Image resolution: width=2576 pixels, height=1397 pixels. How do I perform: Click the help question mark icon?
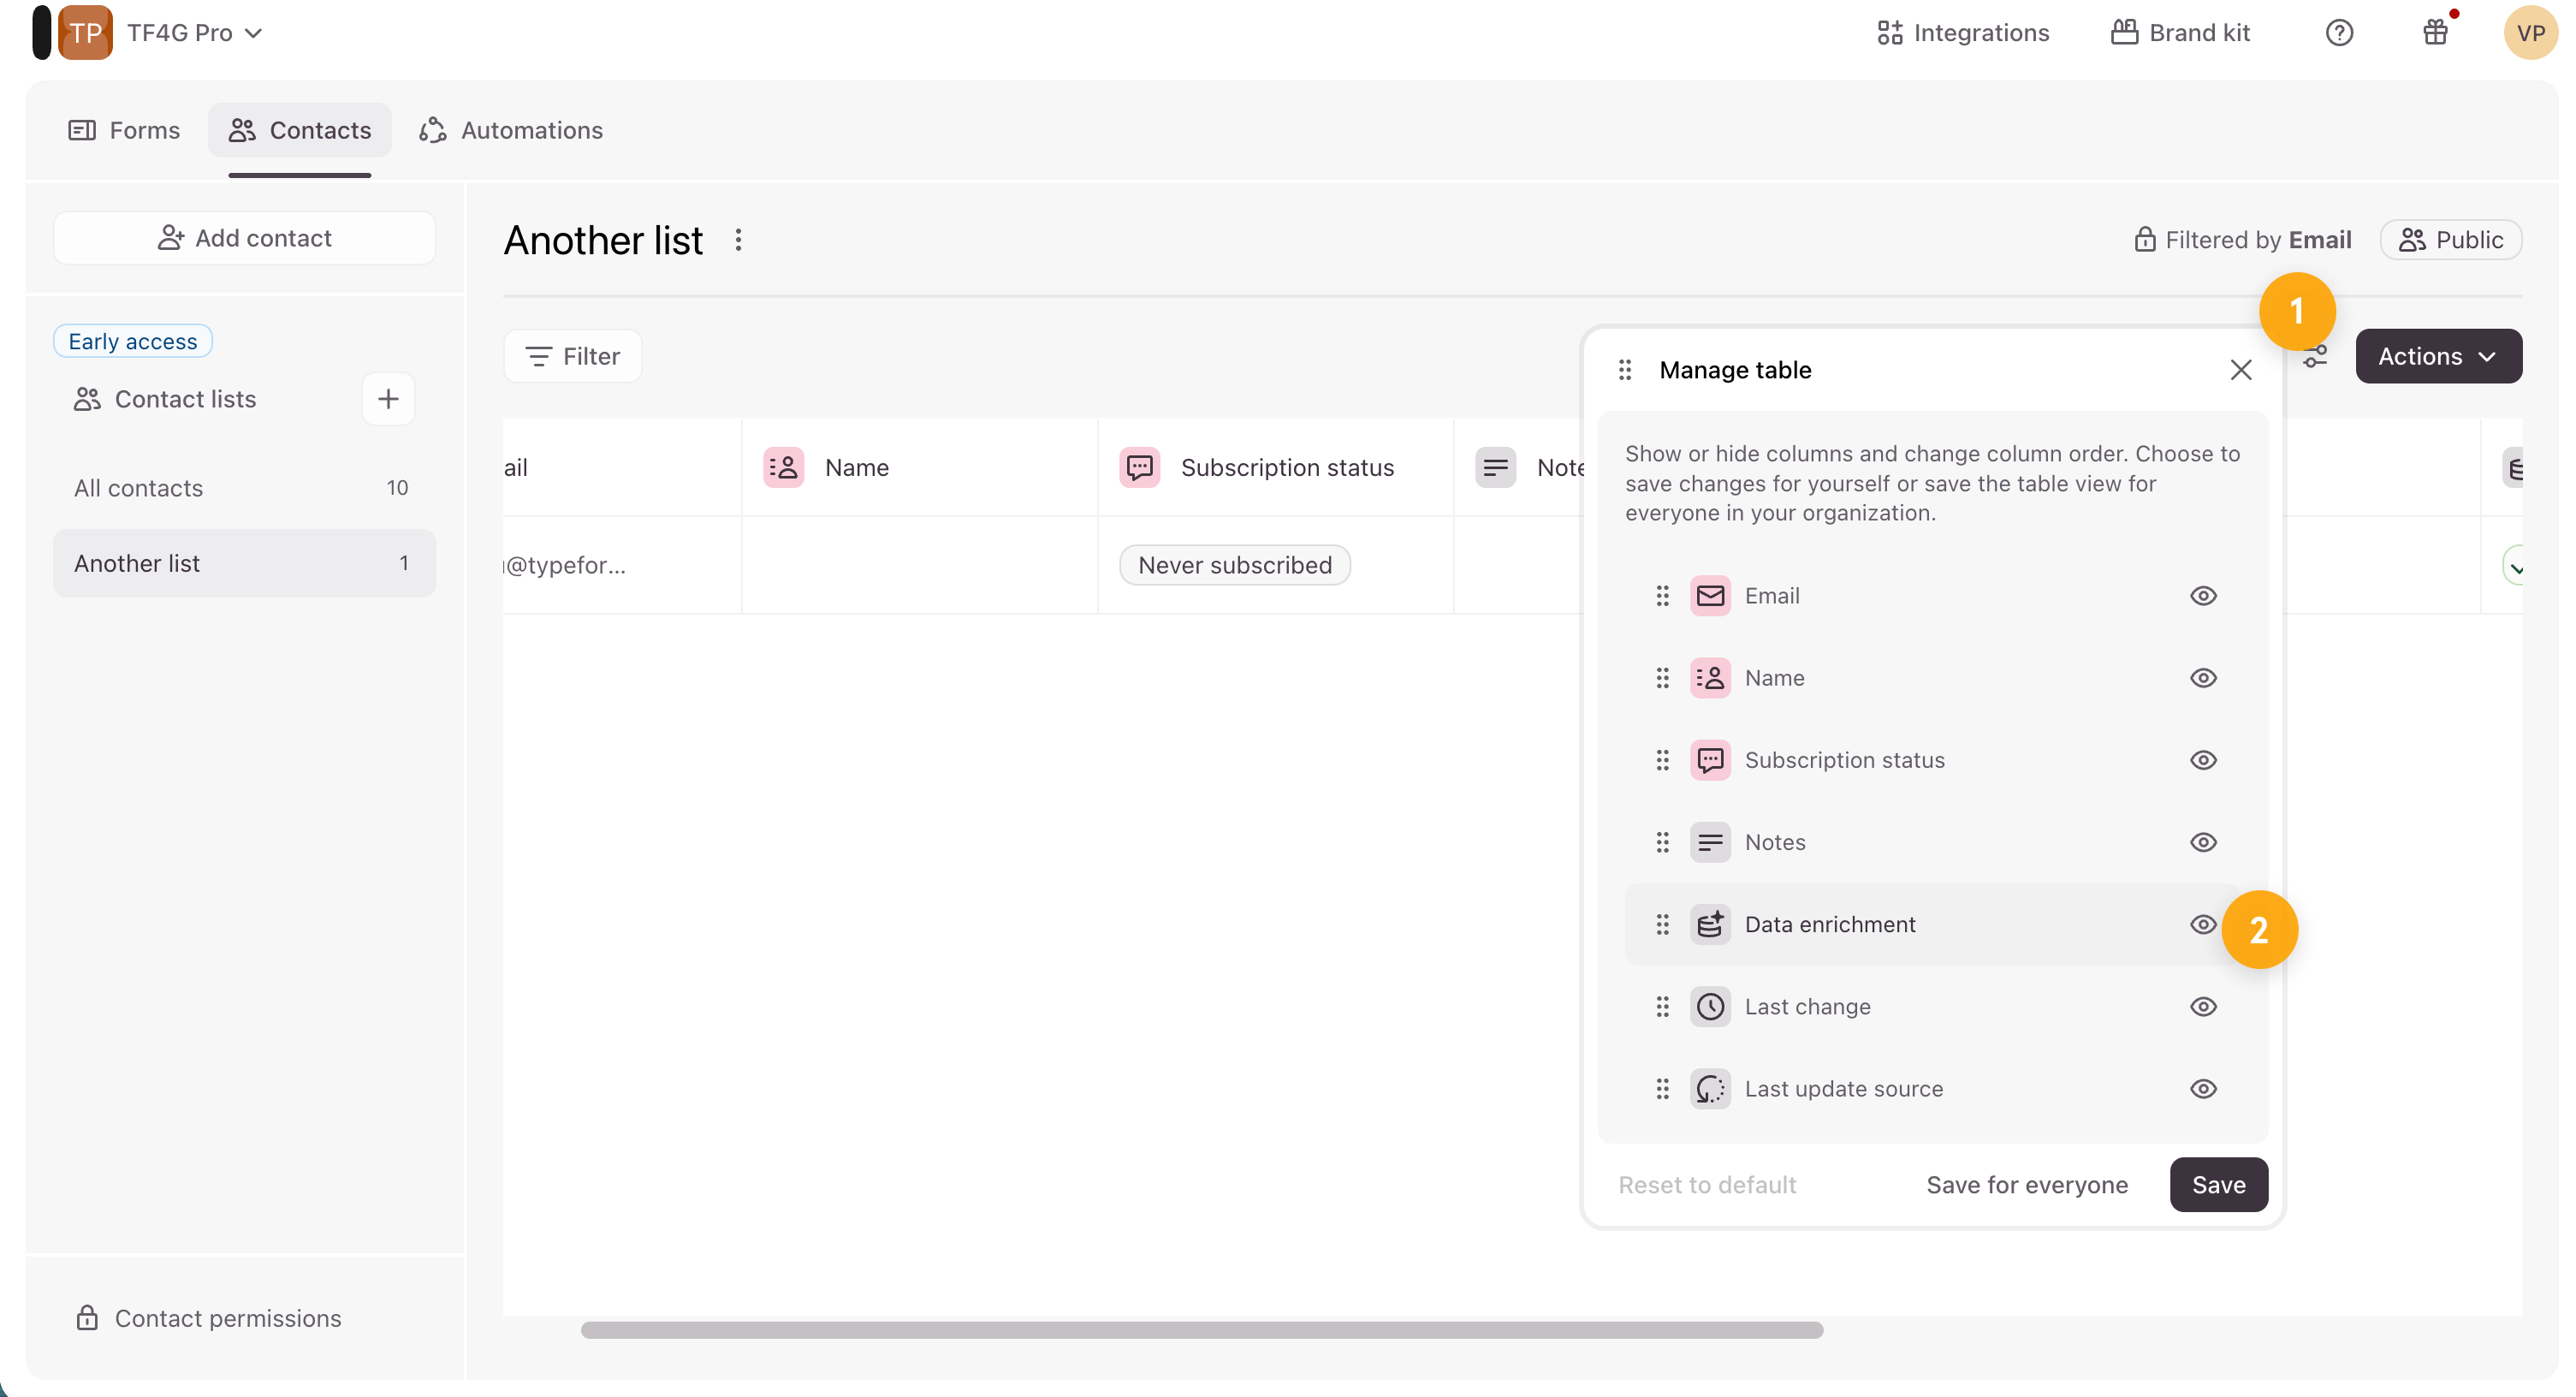2339,33
